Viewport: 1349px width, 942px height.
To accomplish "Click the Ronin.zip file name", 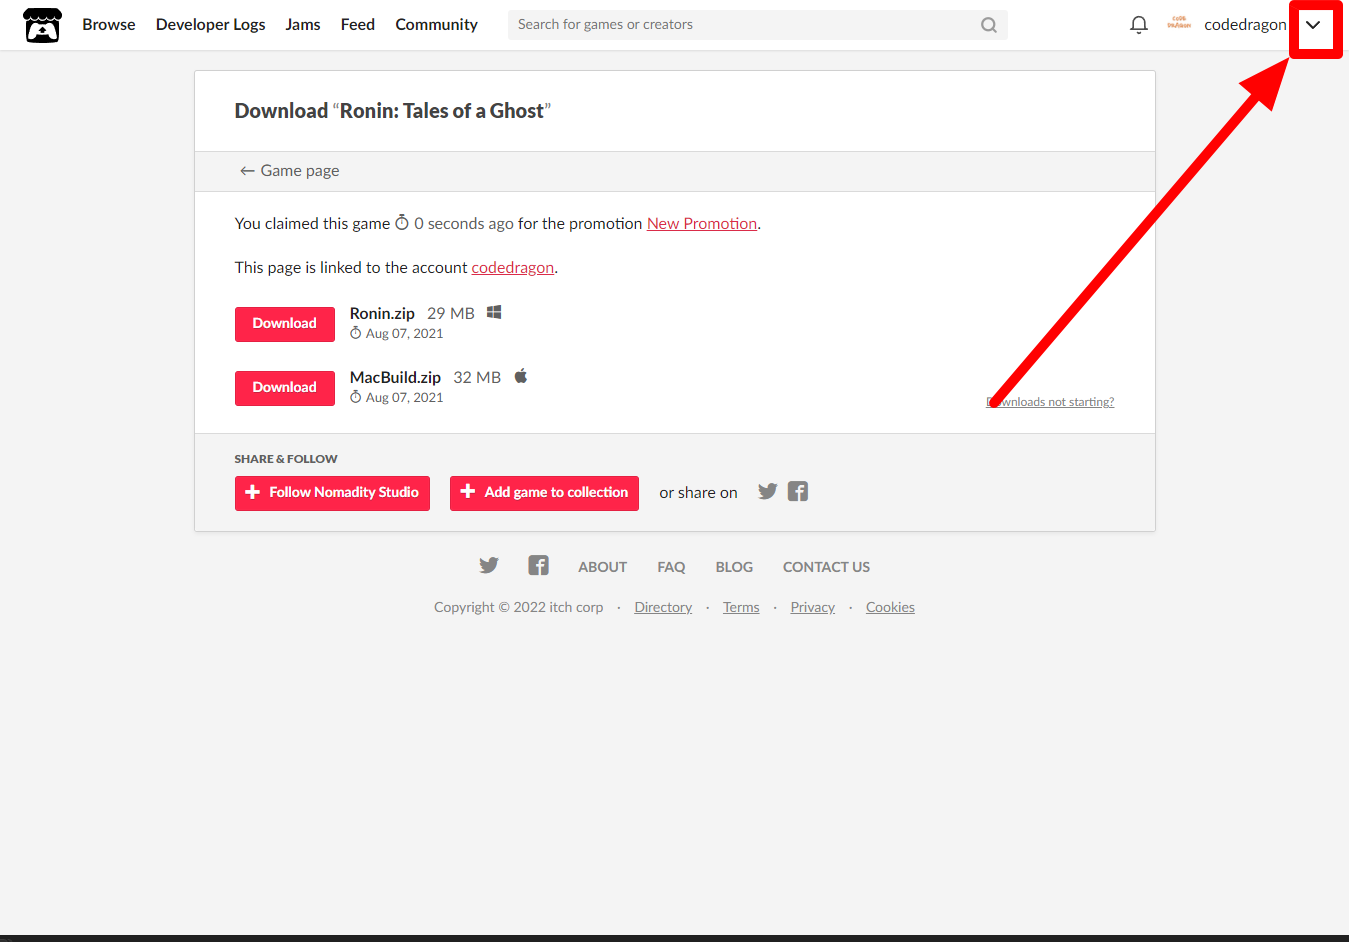I will coord(382,314).
